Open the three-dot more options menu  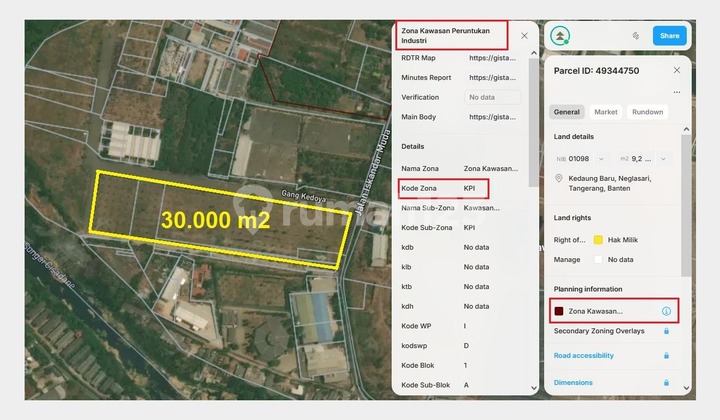click(677, 92)
